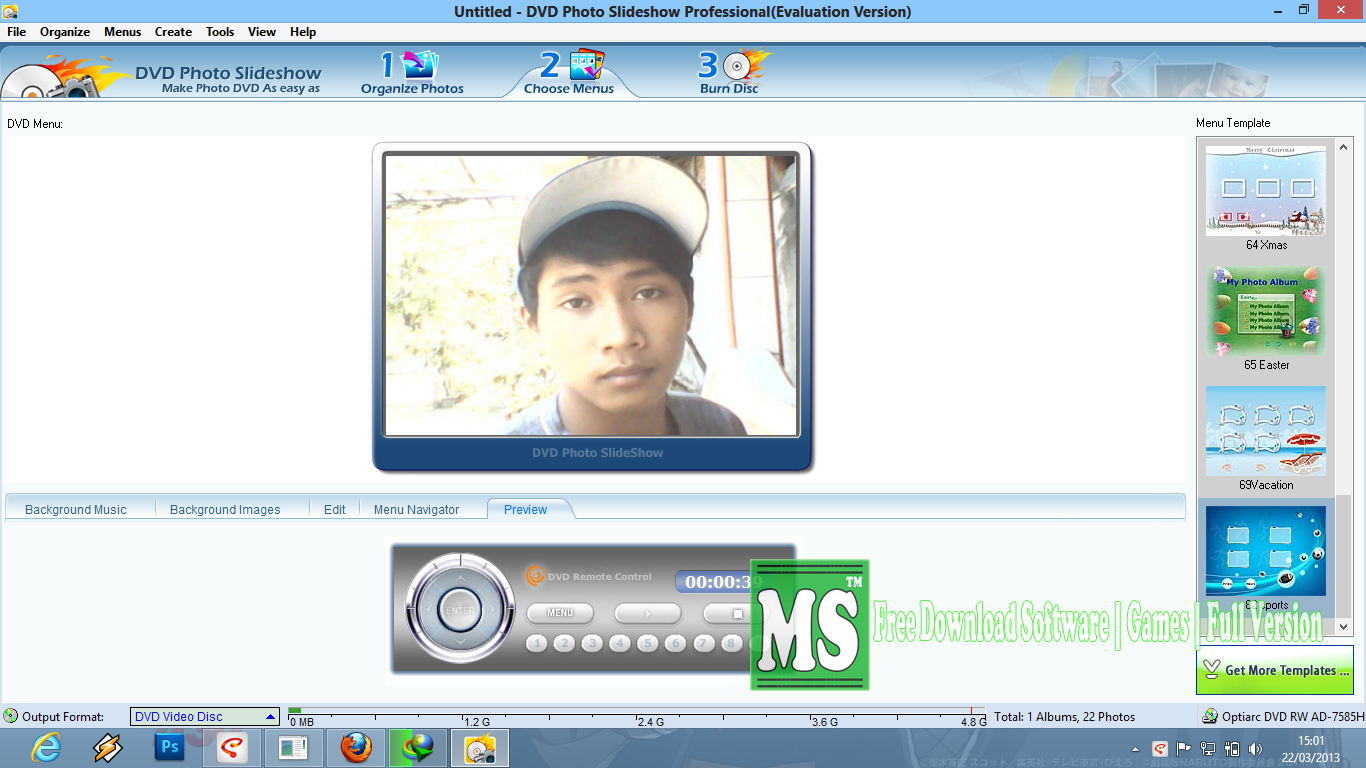This screenshot has height=768, width=1366.
Task: Click number 2 on the remote
Action: click(x=564, y=643)
